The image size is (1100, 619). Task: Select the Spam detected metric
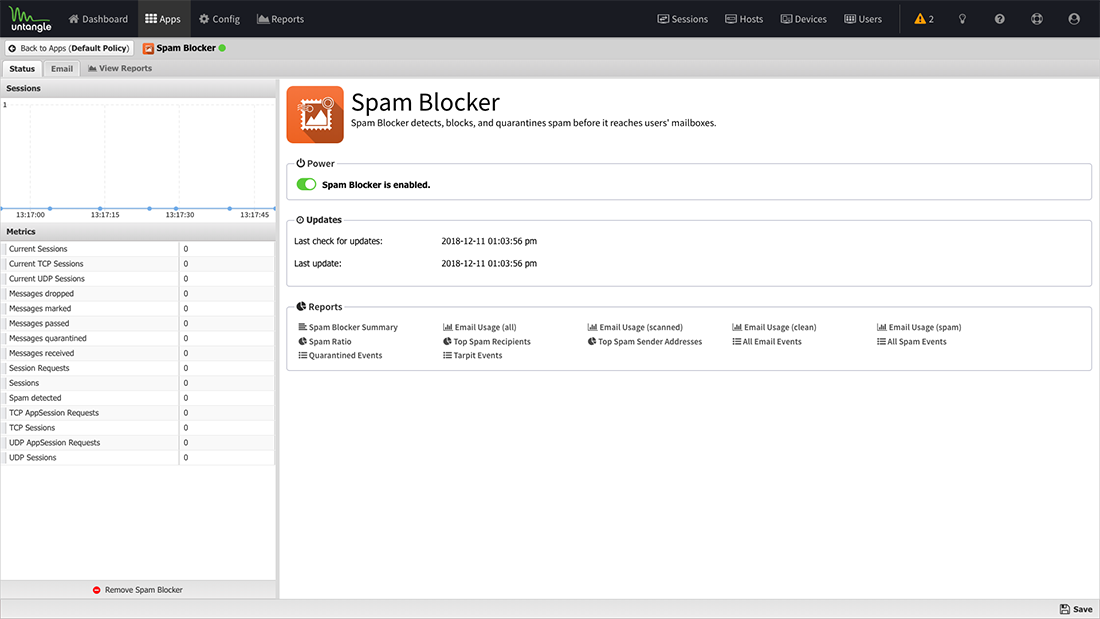click(x=138, y=398)
